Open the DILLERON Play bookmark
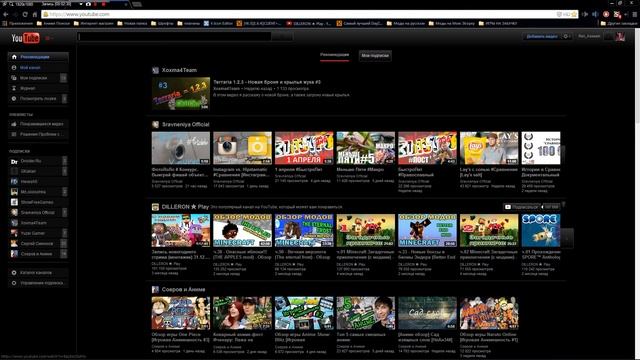This screenshot has width=640, height=360. [309, 23]
